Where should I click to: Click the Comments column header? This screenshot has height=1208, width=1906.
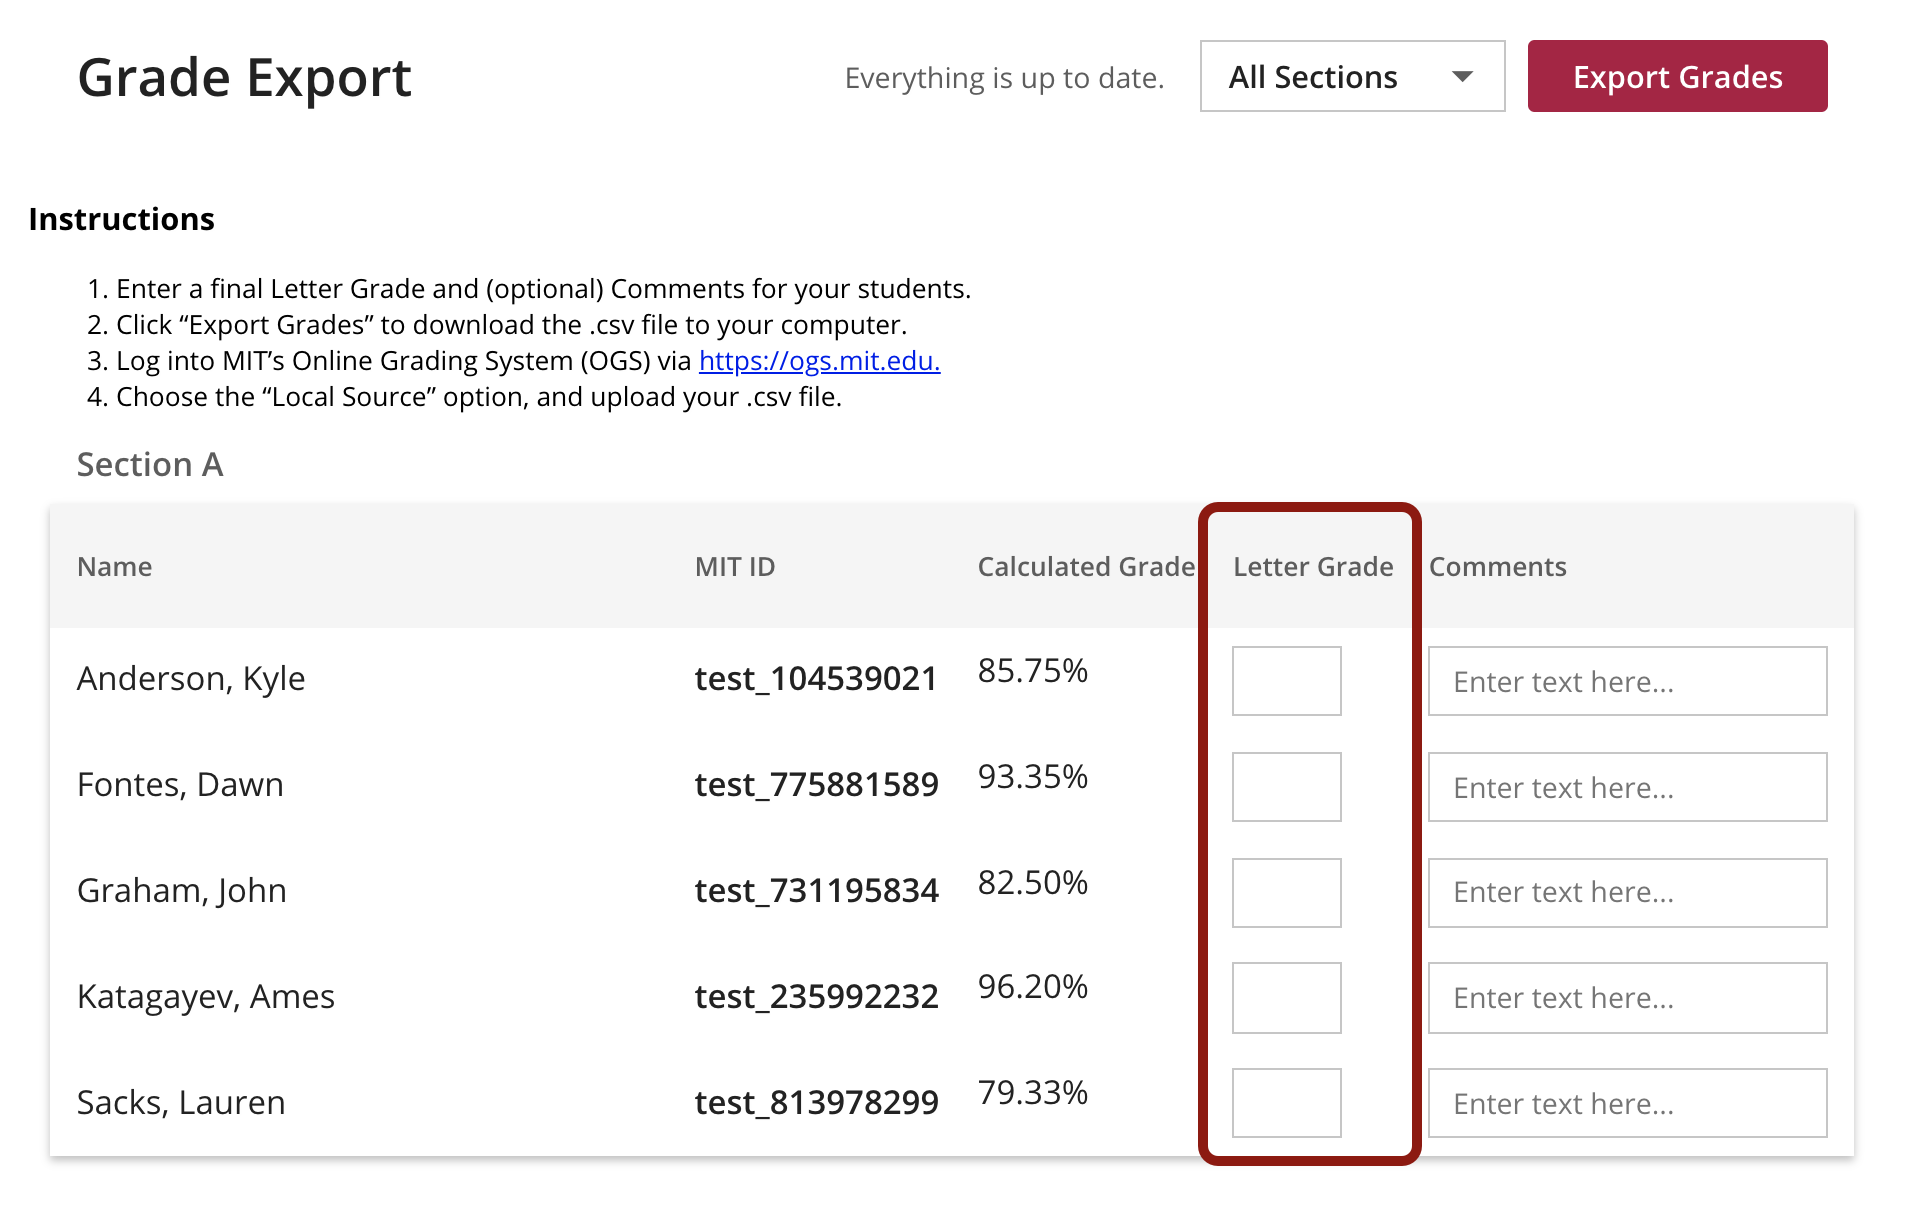point(1497,567)
